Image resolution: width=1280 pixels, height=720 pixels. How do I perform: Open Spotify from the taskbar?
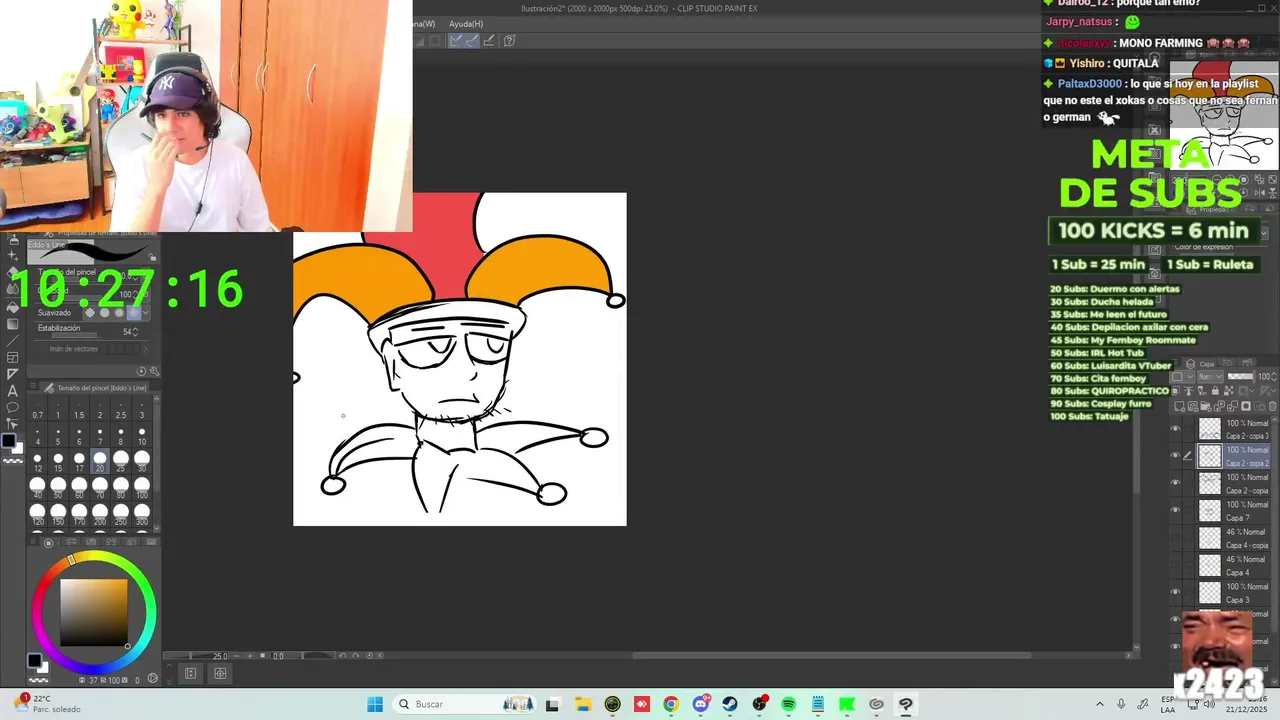point(788,704)
